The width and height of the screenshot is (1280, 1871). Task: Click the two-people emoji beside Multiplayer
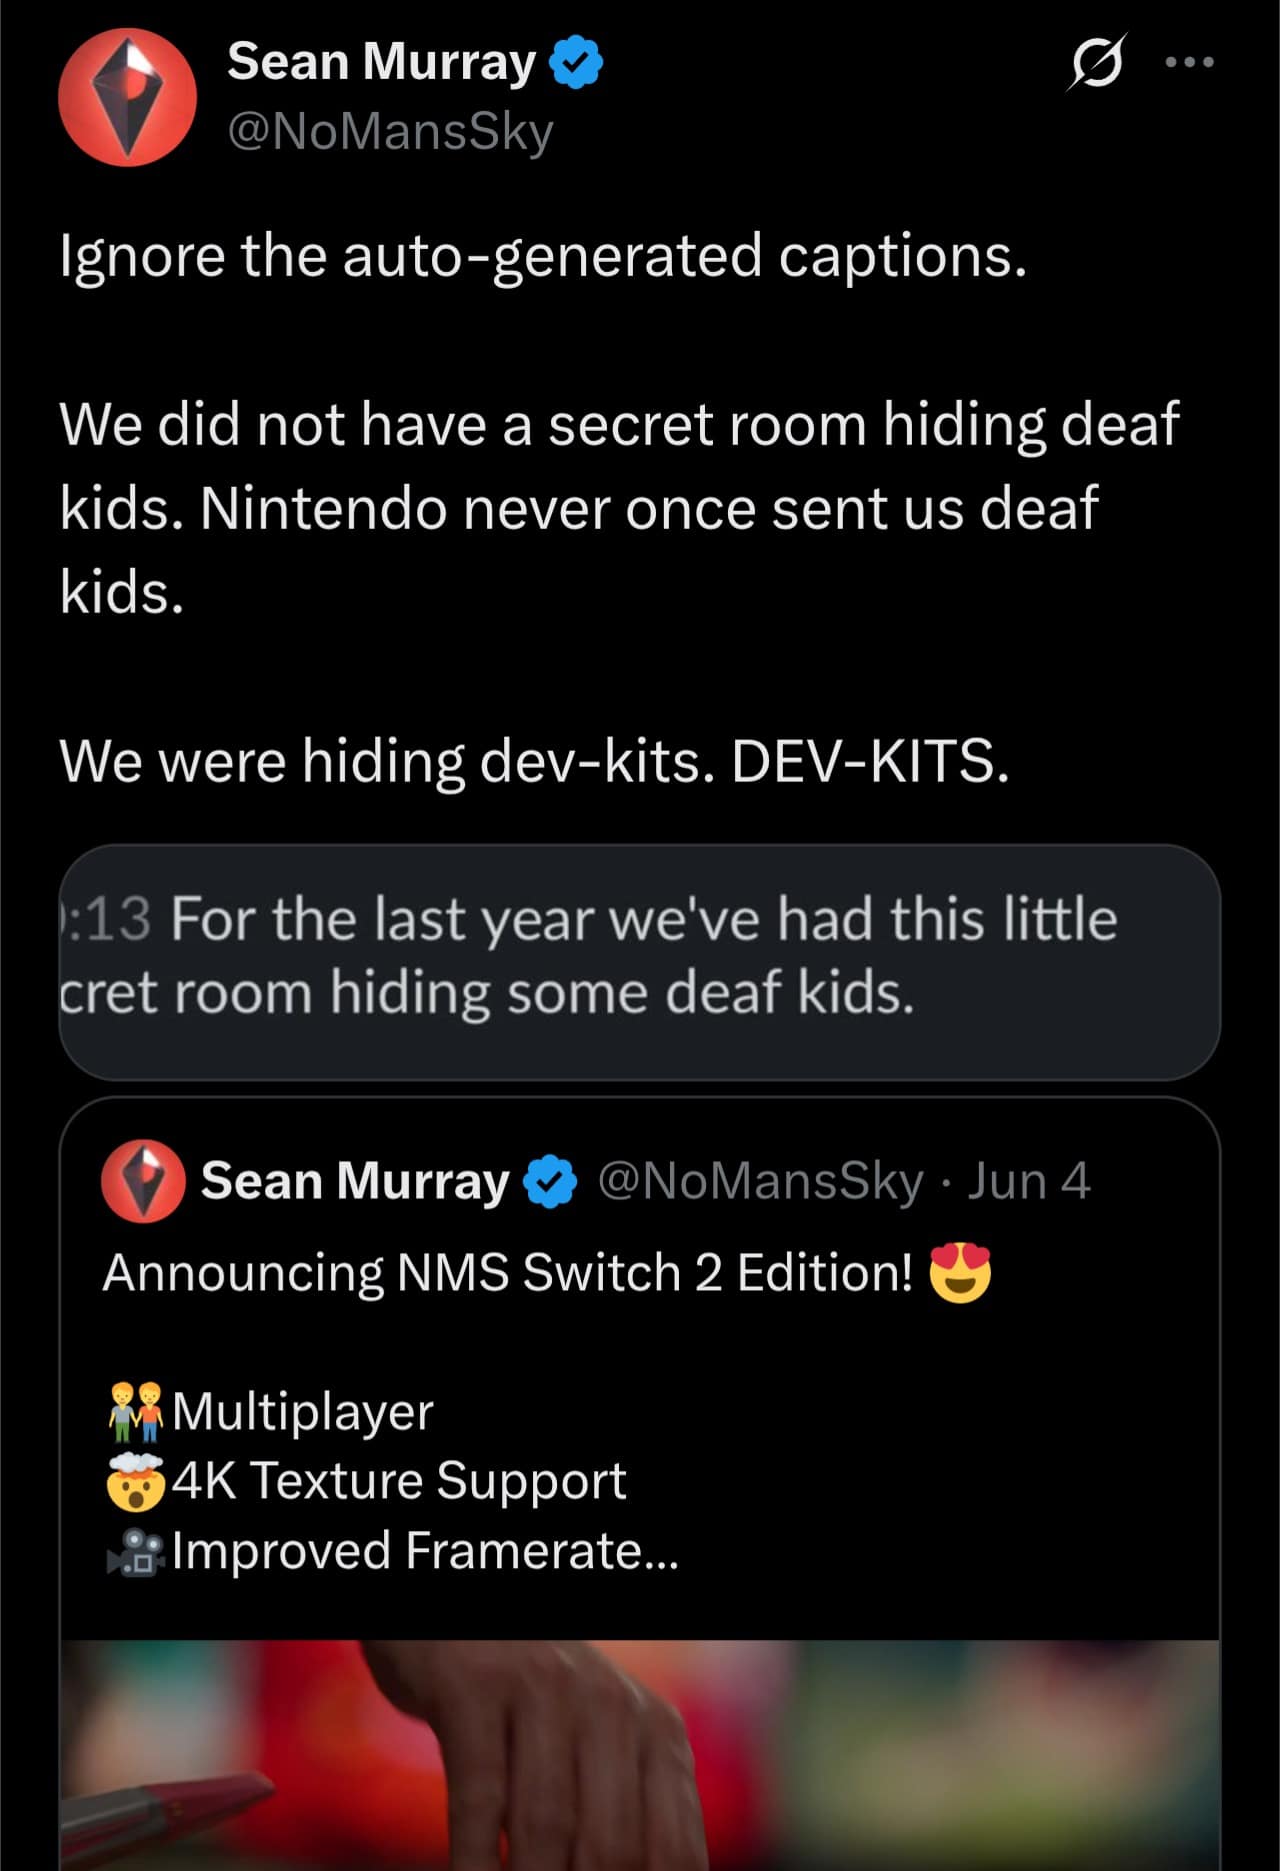point(135,1411)
